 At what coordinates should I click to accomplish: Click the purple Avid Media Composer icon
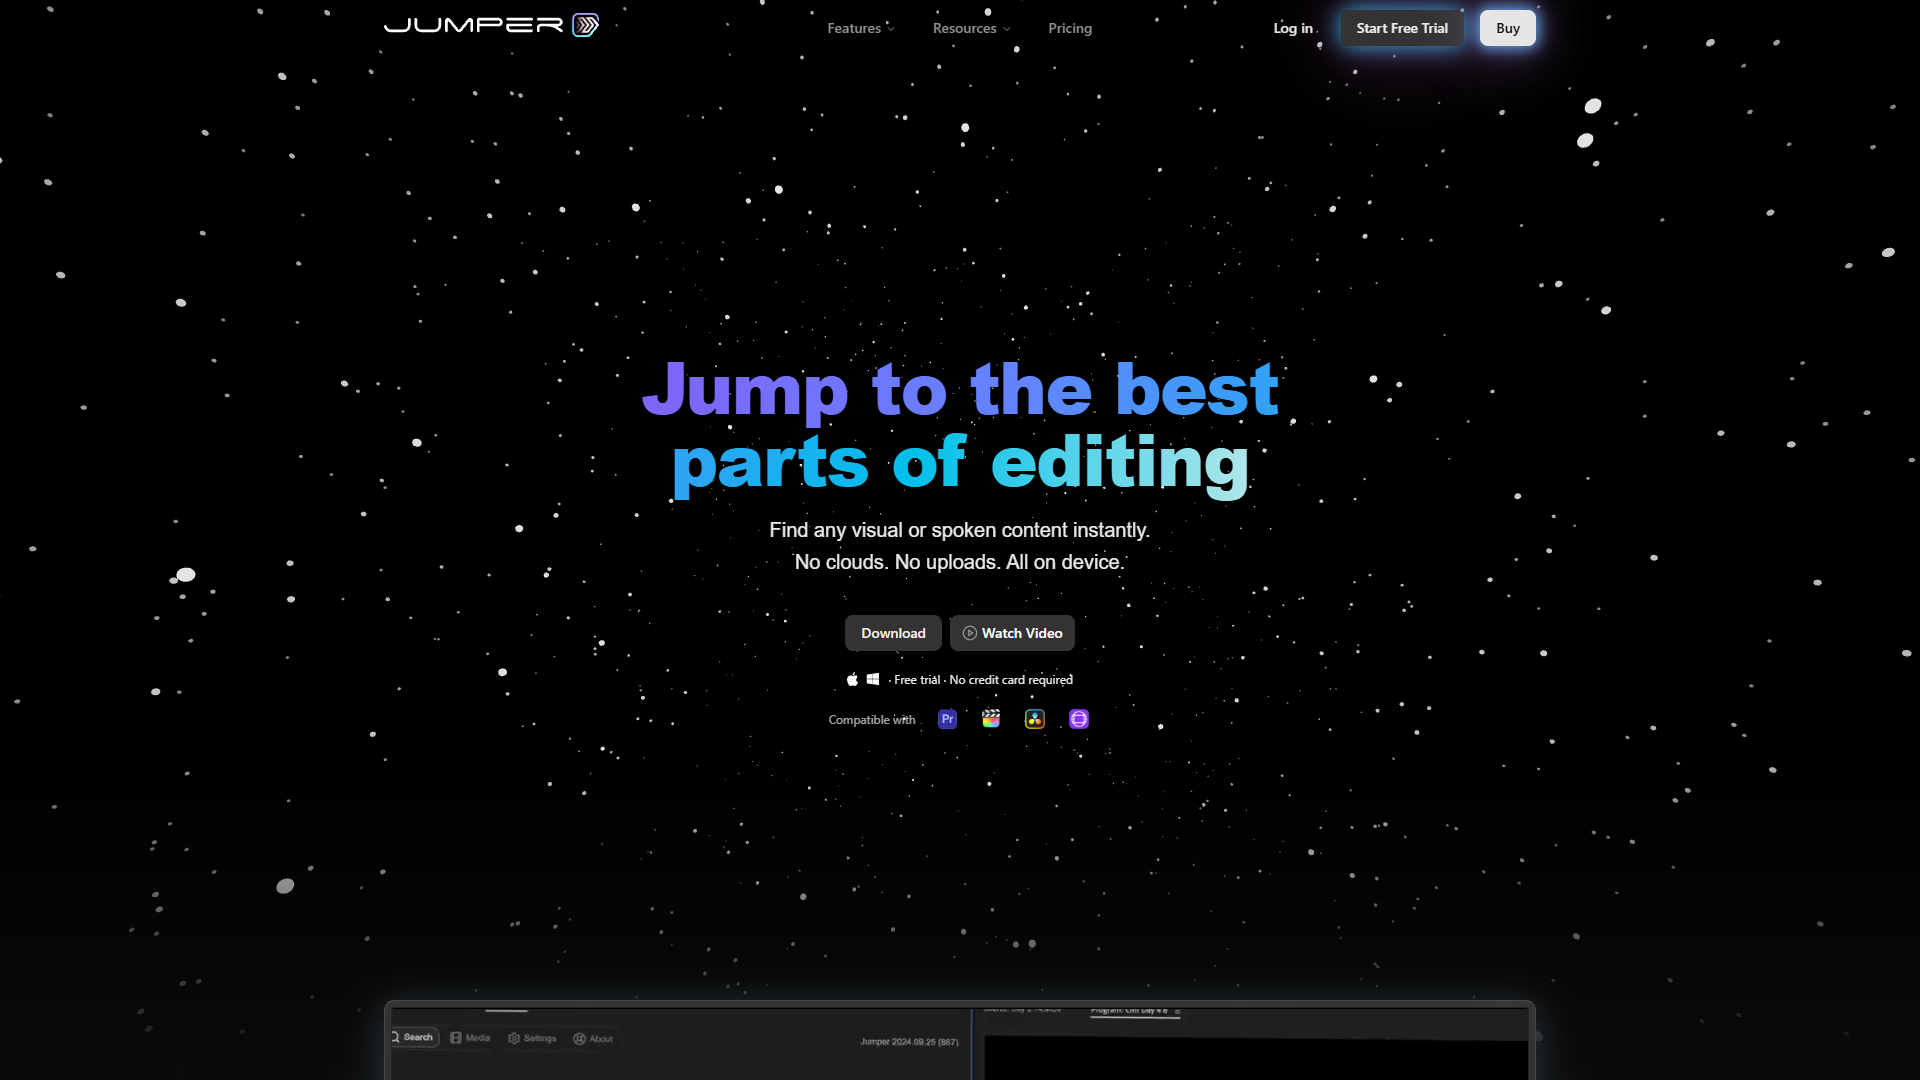[x=1079, y=719]
